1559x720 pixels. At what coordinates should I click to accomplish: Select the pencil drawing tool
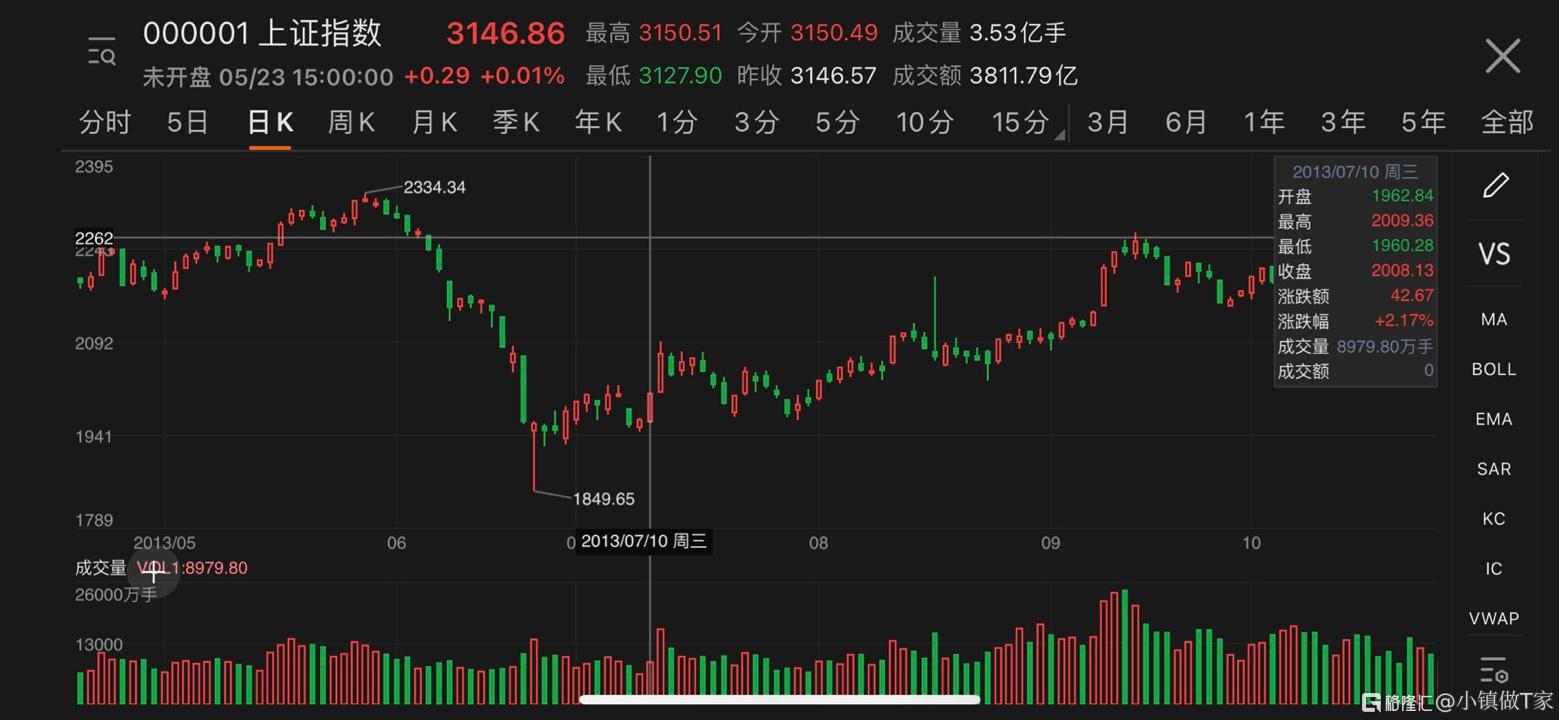click(1494, 185)
